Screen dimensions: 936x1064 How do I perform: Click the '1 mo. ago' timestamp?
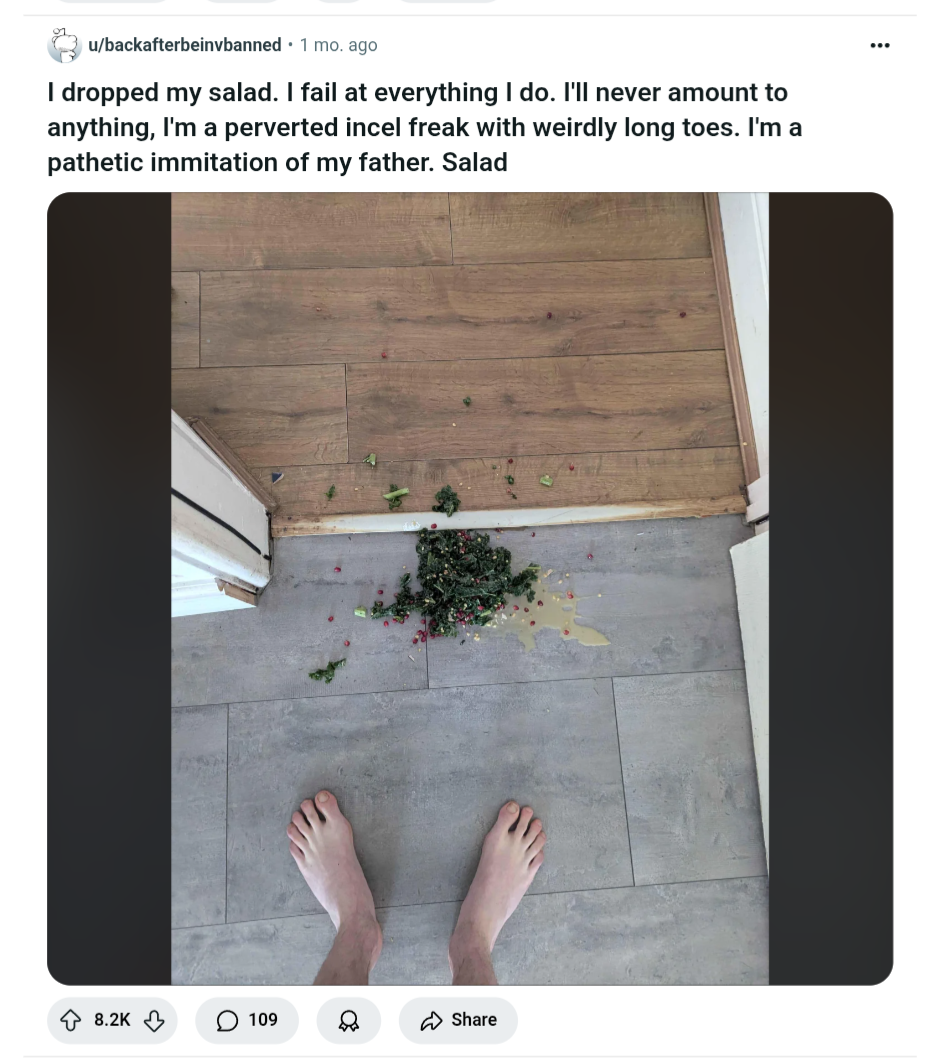tap(339, 45)
